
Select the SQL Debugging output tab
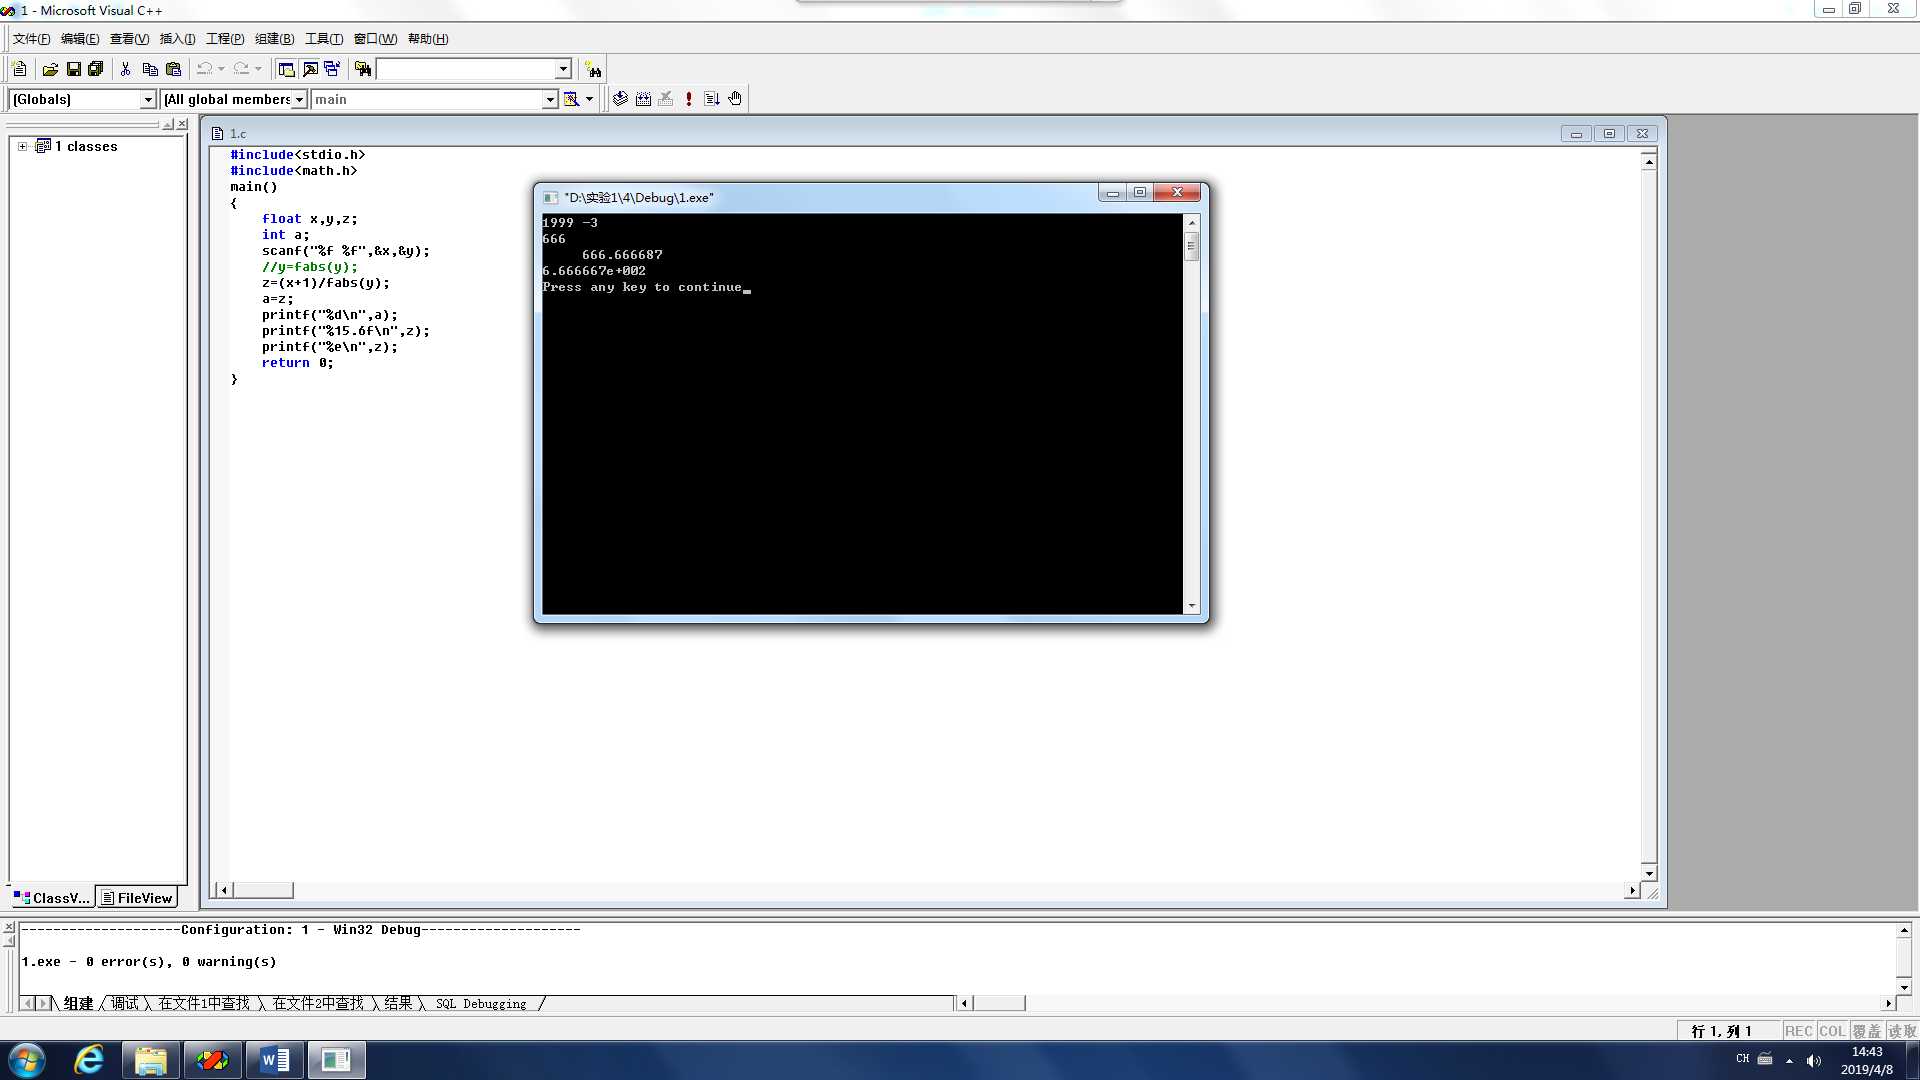tap(481, 1003)
